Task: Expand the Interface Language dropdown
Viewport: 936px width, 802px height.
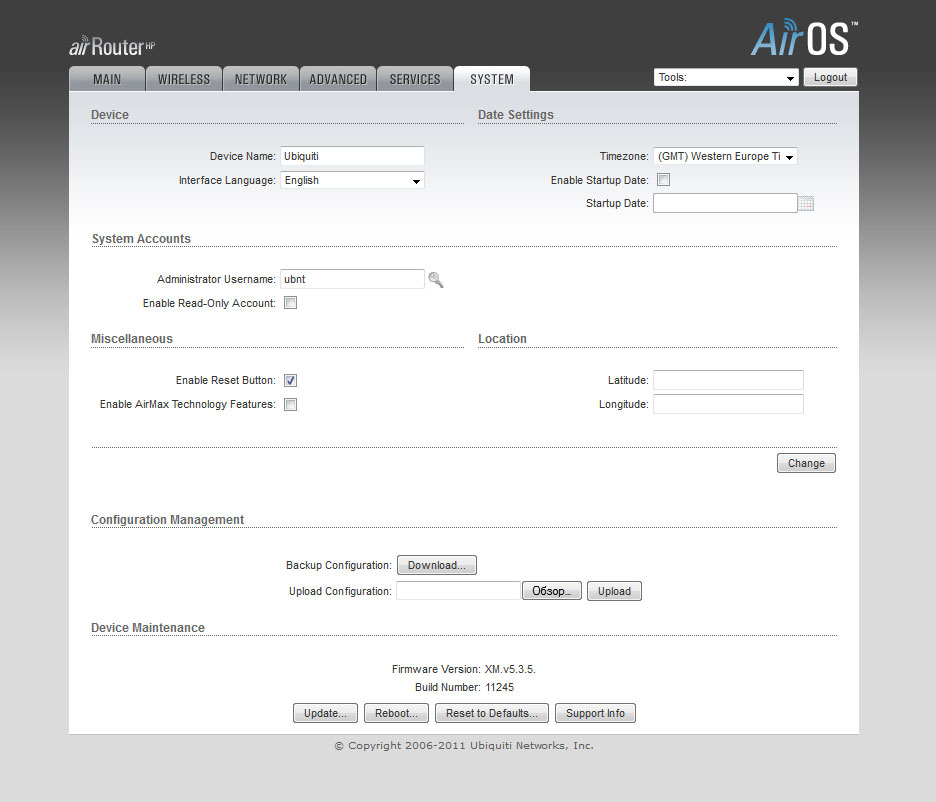Action: 352,181
